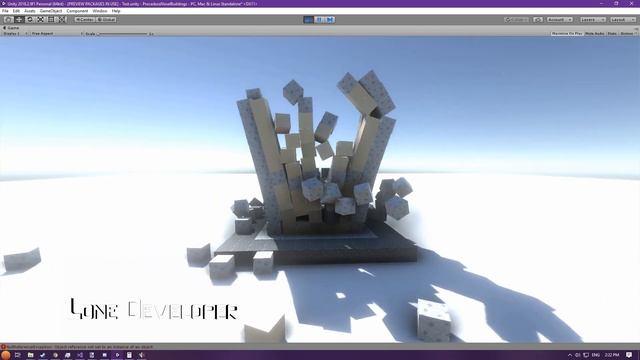Pause the game with Pause button

pos(319,20)
